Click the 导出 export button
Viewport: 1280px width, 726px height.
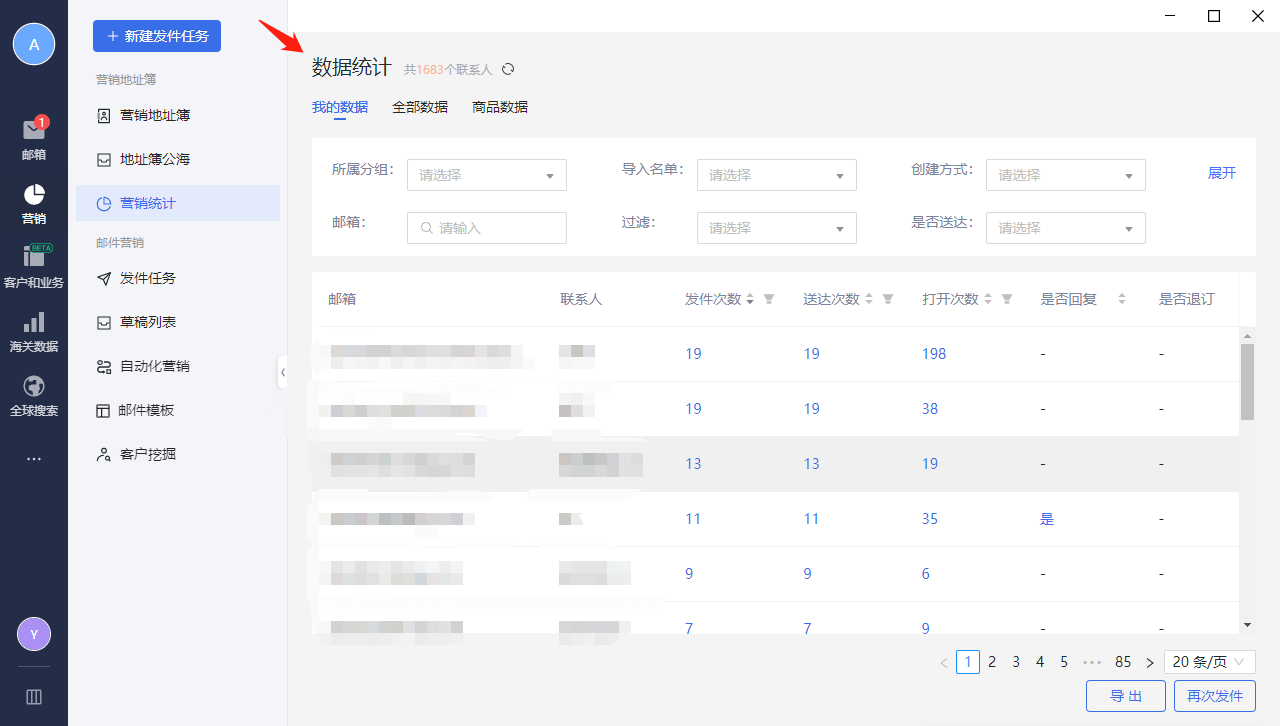1125,696
